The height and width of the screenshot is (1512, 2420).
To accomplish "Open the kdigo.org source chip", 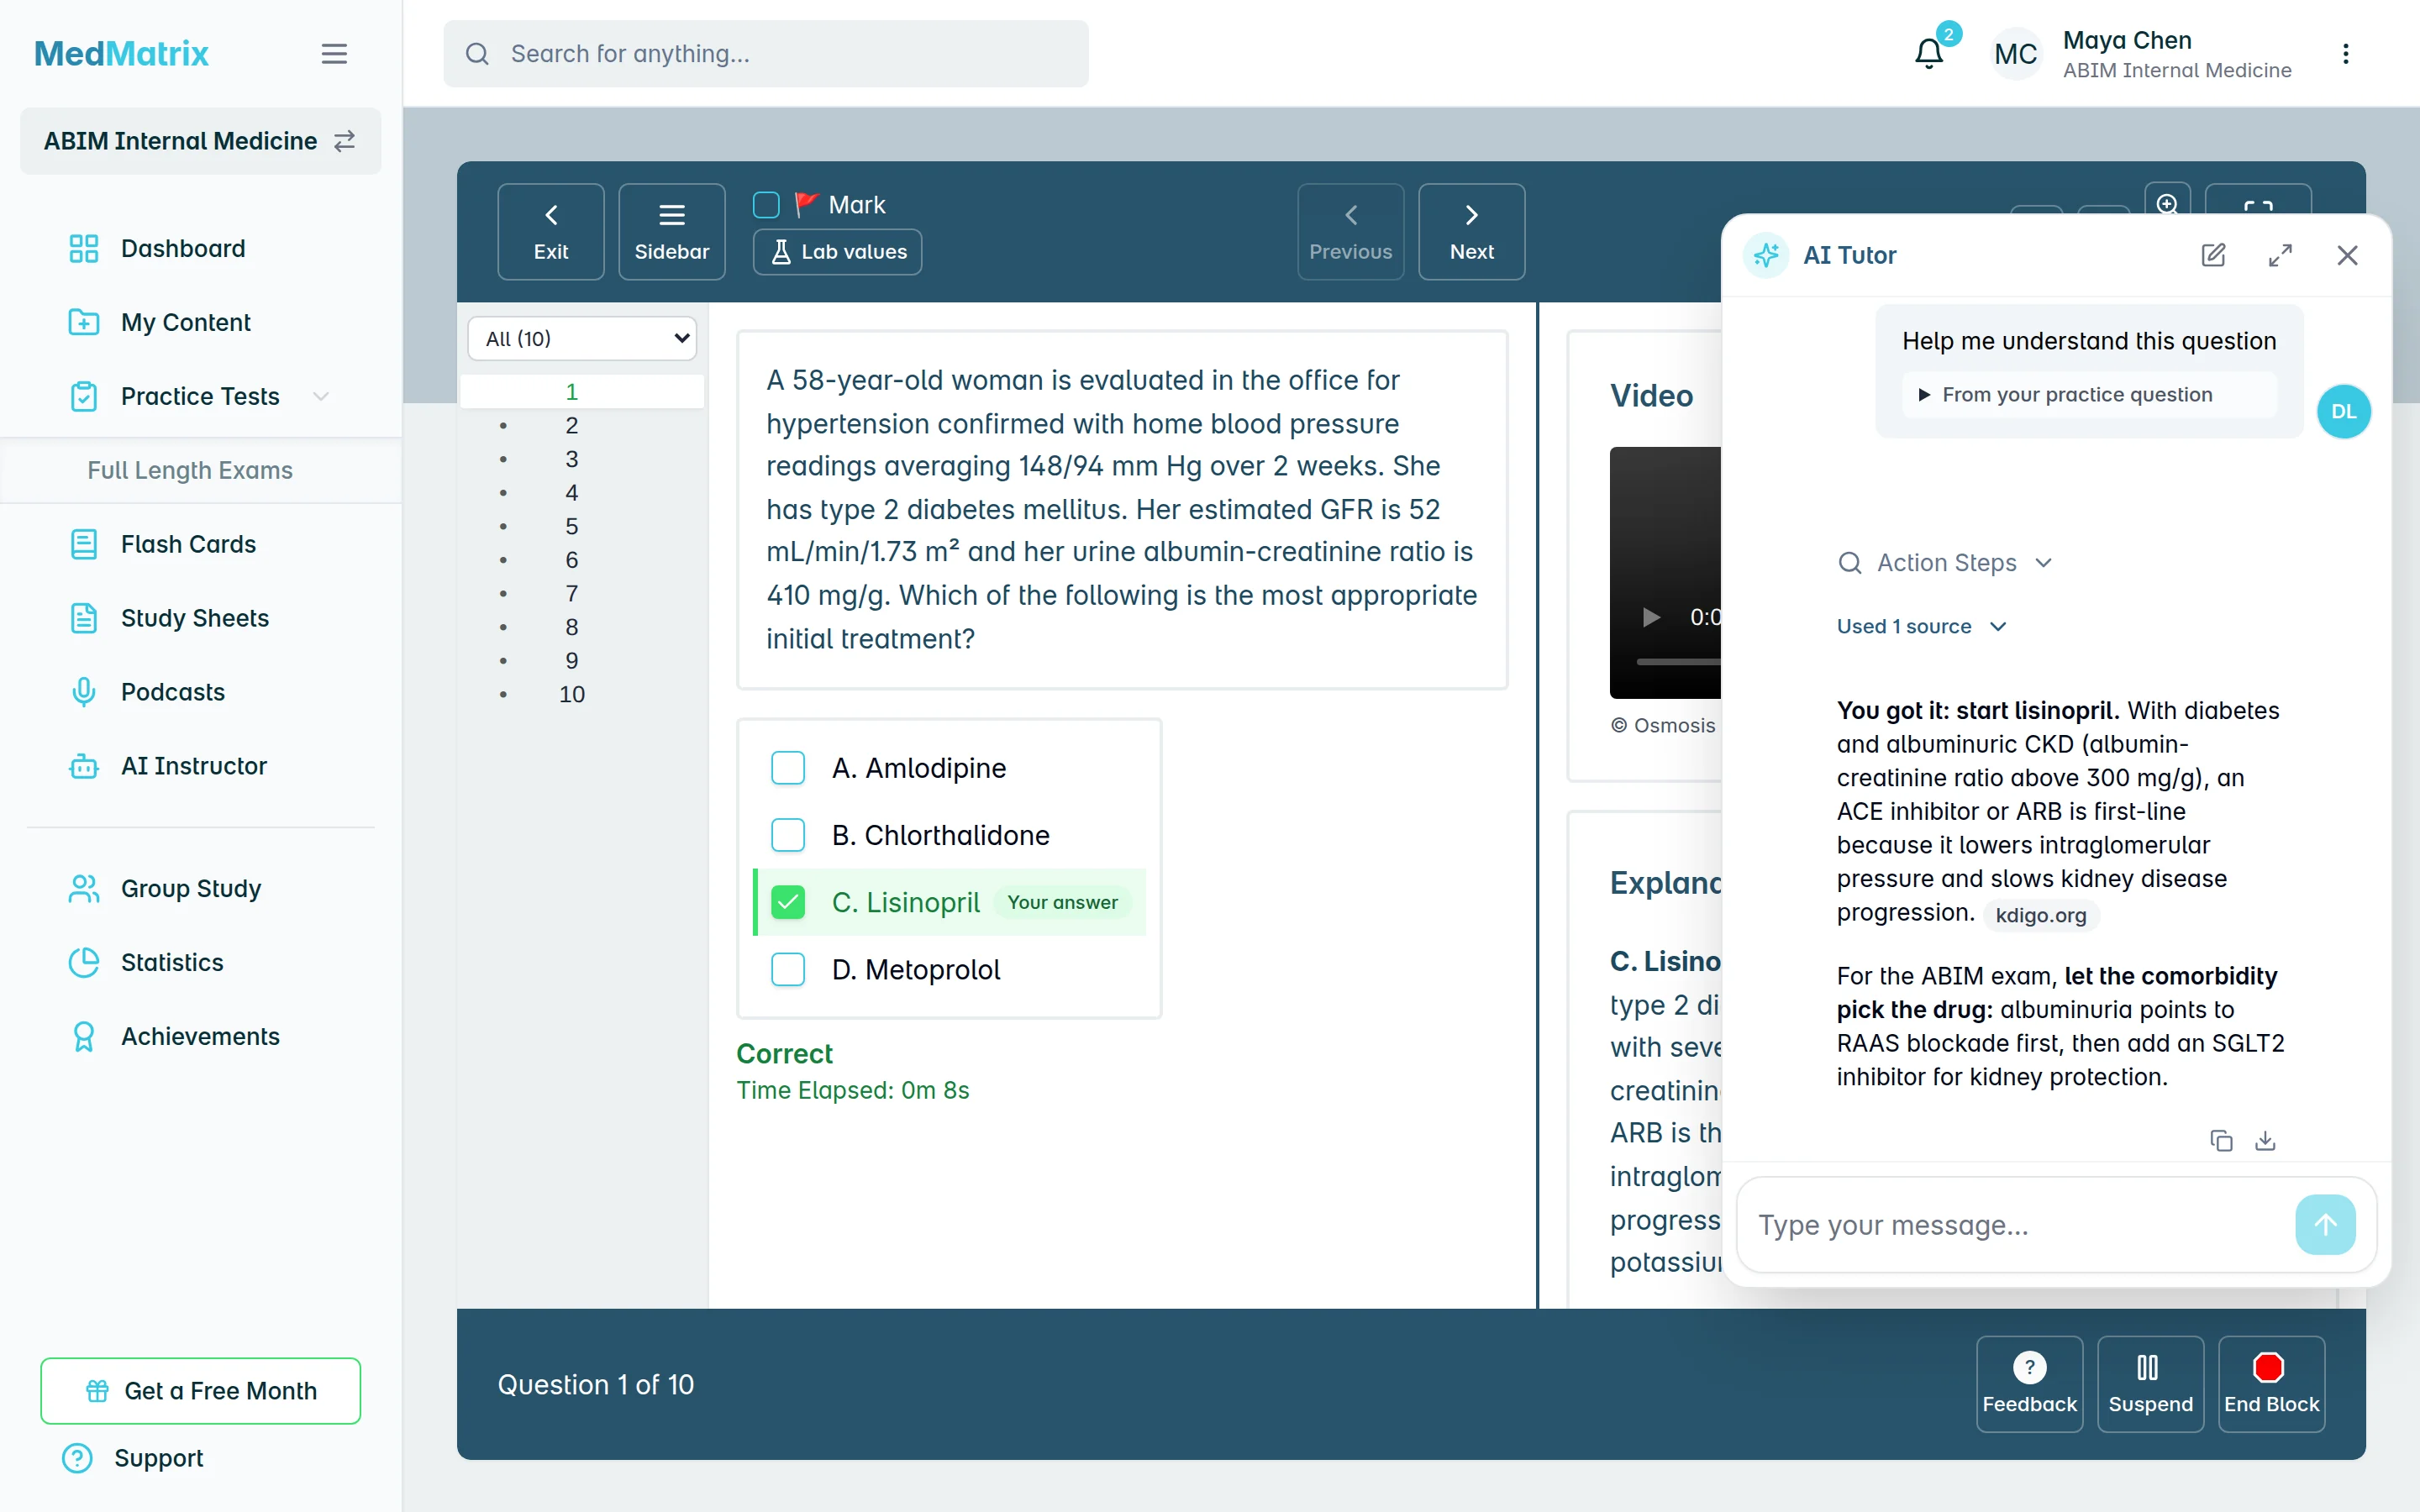I will [x=2041, y=915].
